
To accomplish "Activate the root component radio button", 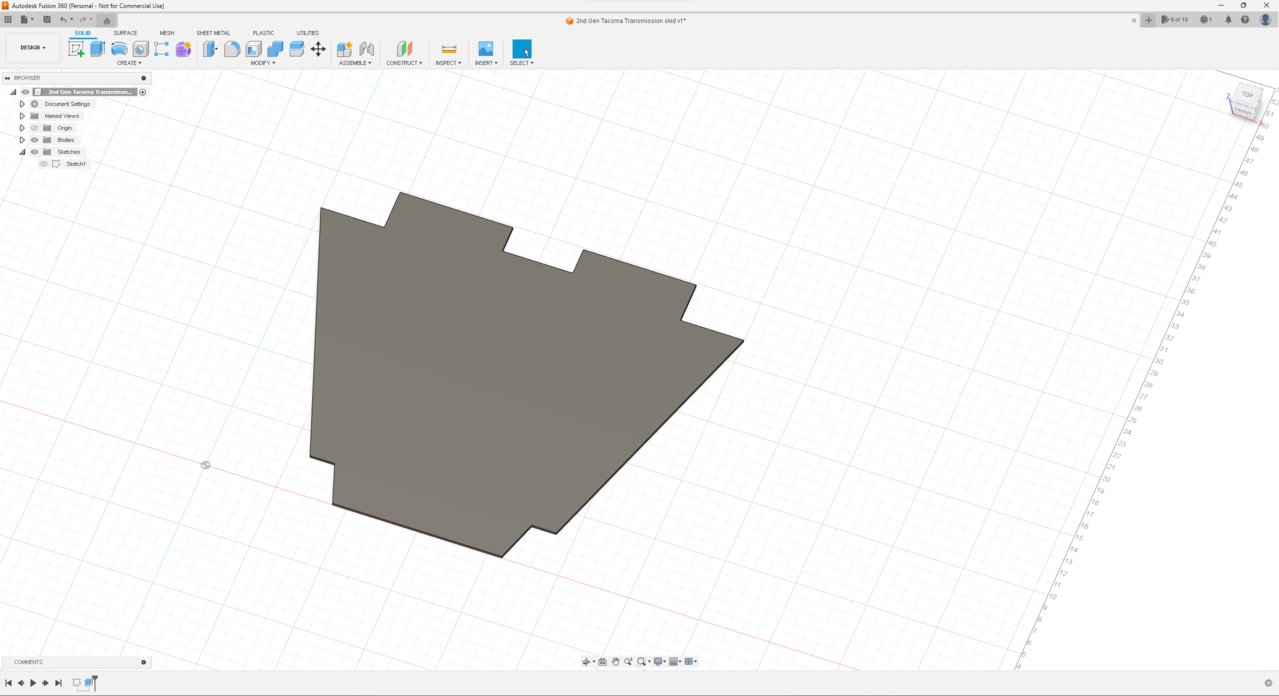I will click(x=142, y=92).
